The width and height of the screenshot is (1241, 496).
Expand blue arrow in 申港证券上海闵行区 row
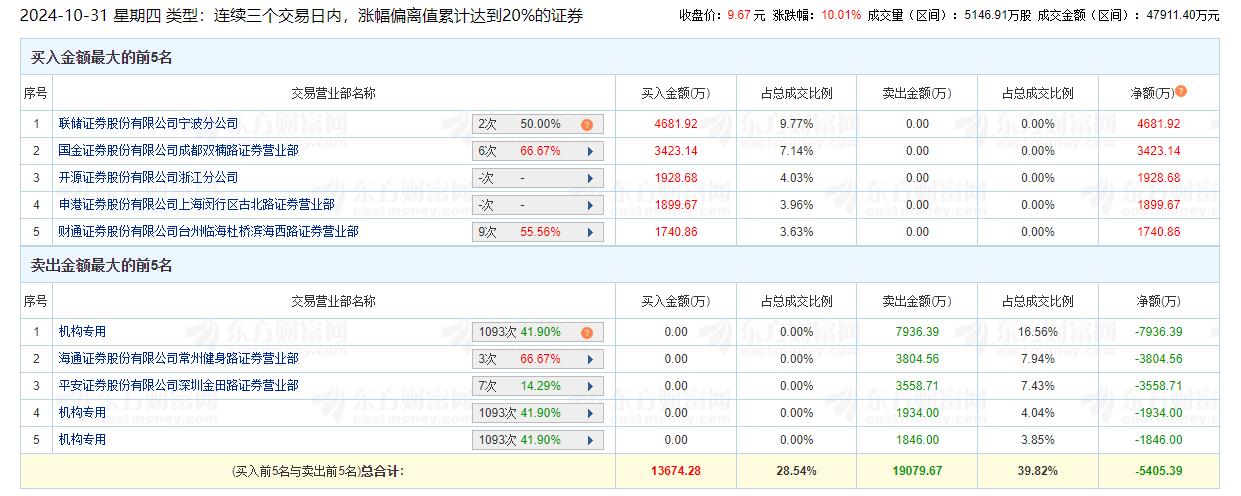(590, 206)
